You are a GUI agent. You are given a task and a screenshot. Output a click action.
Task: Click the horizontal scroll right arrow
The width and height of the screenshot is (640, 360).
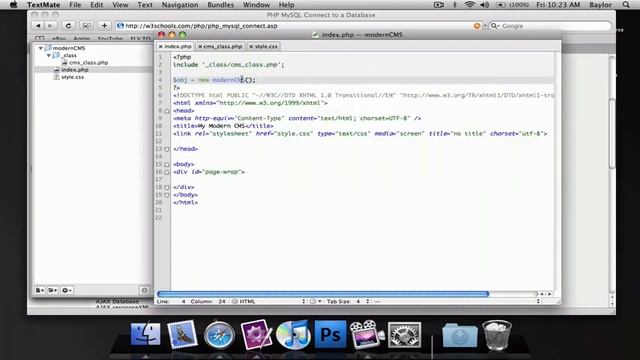click(x=549, y=294)
